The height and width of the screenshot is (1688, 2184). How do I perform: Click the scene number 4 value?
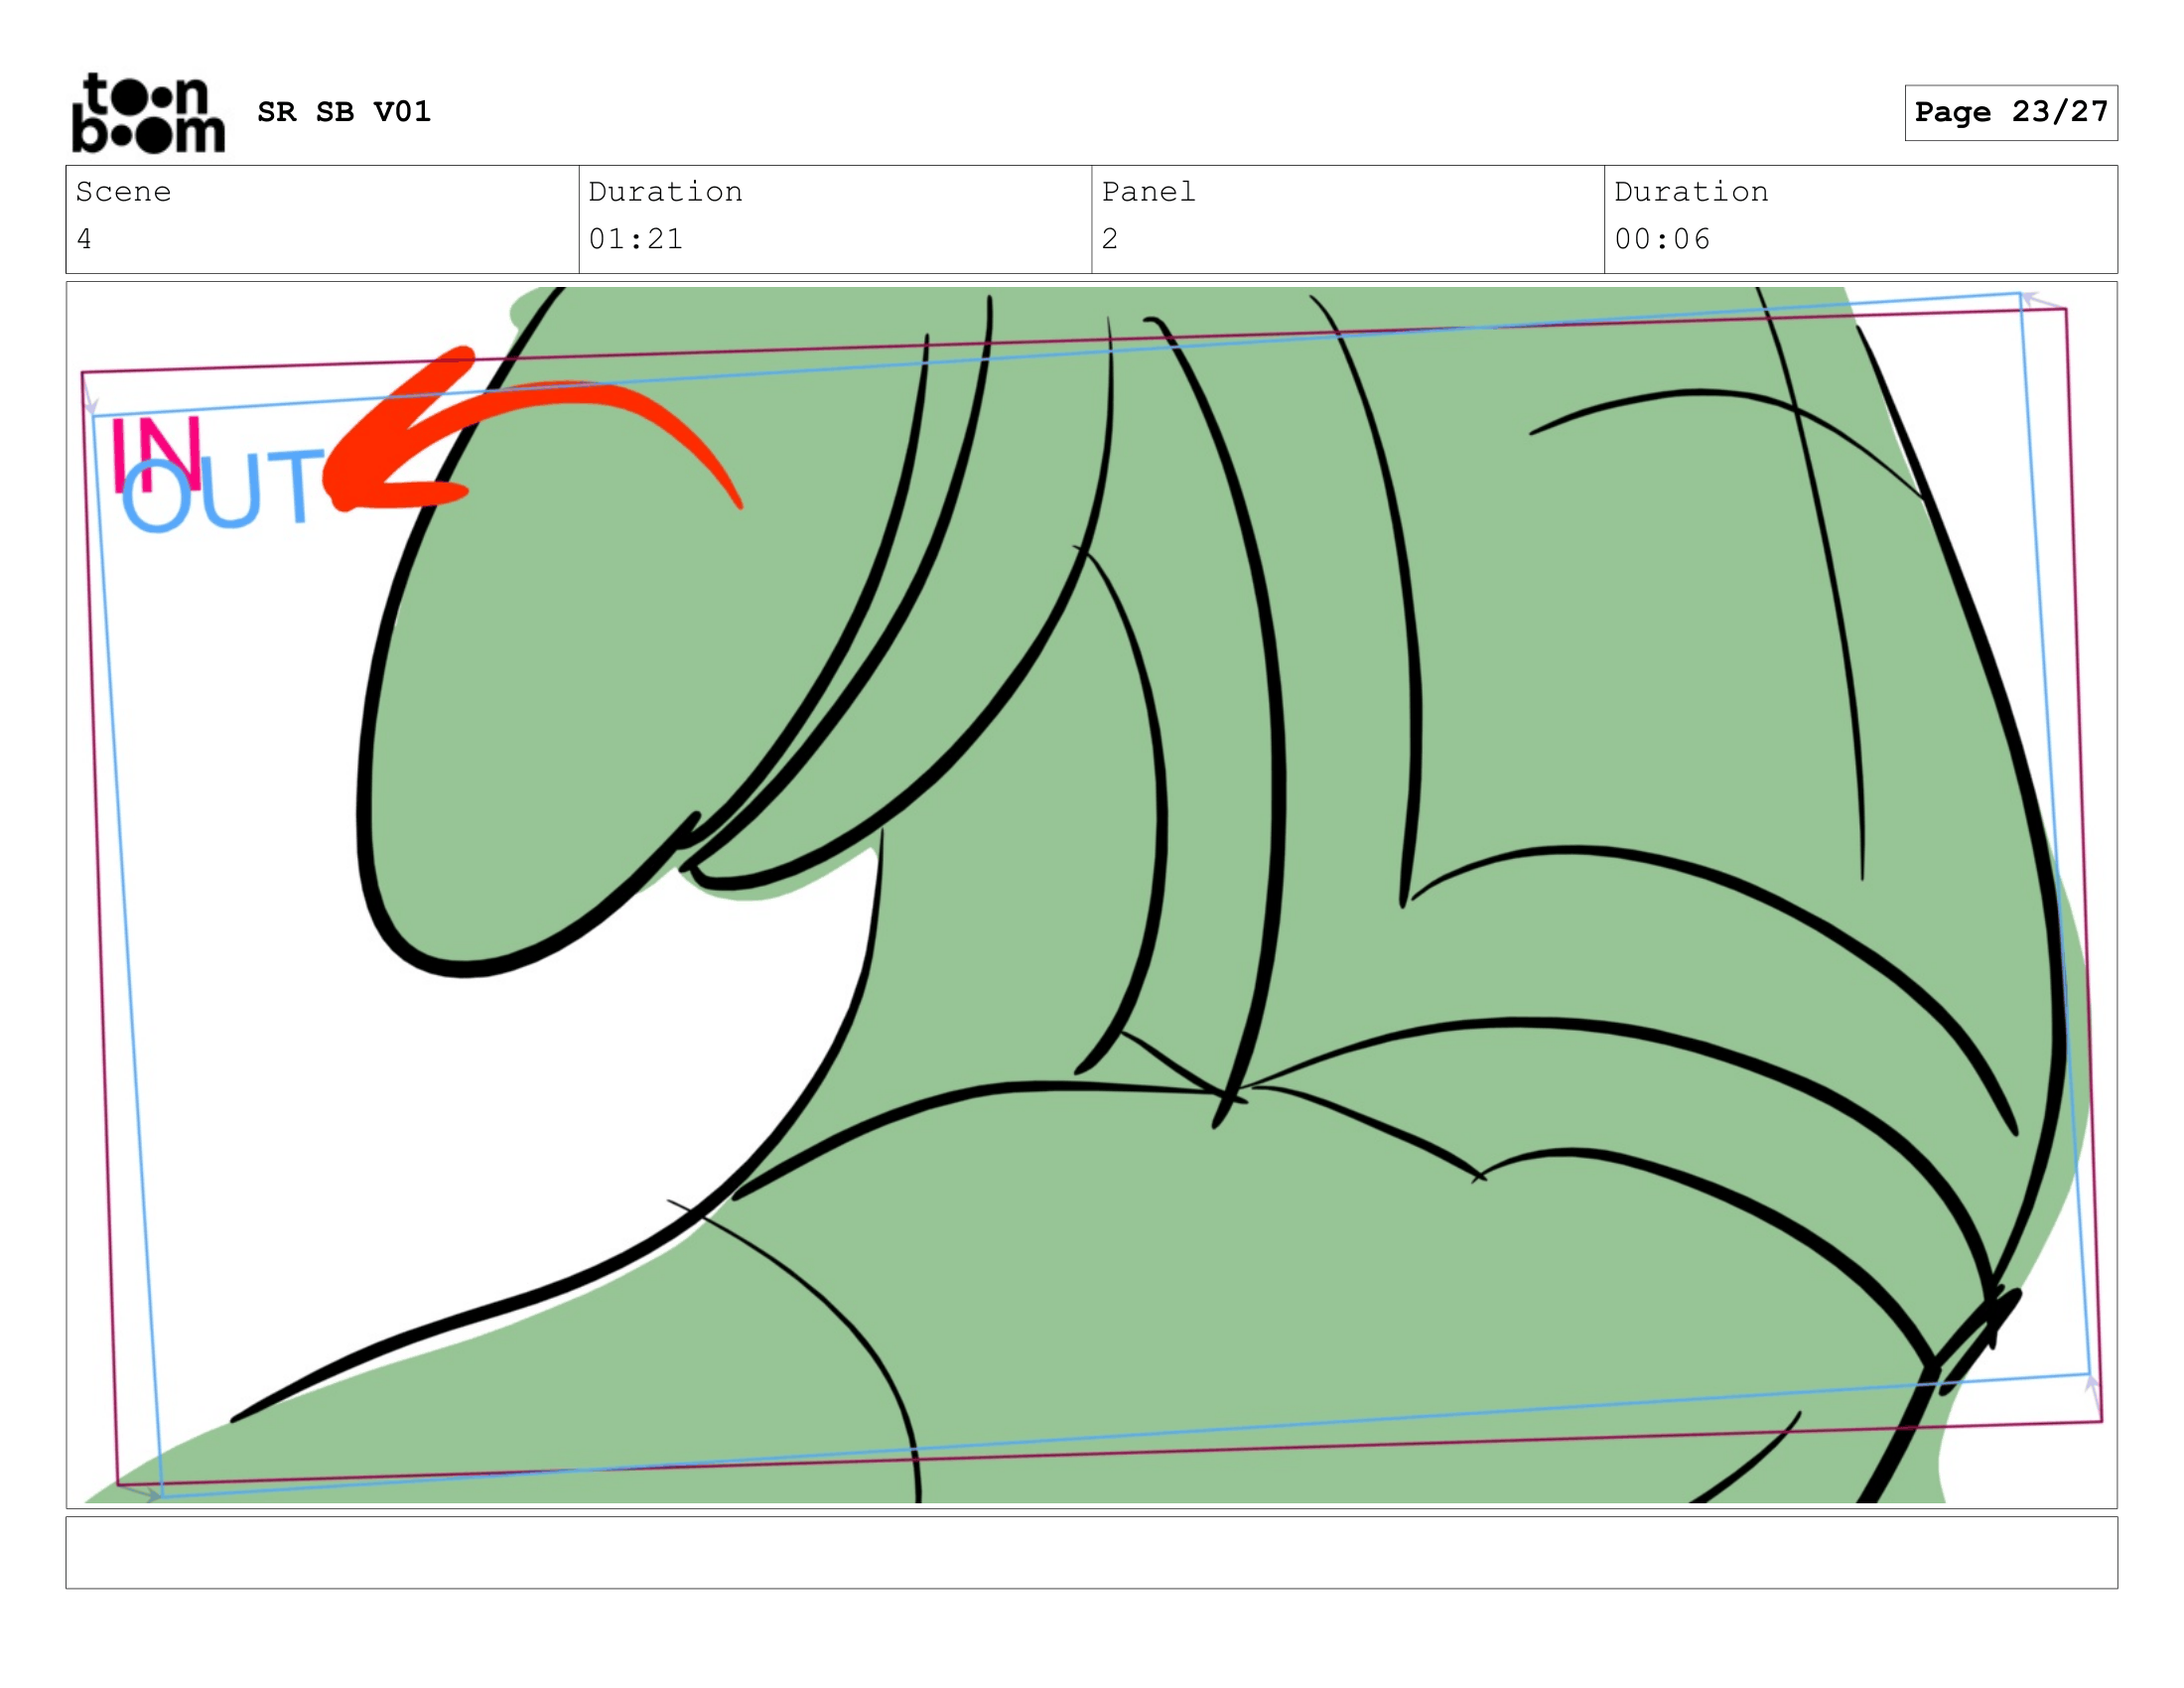coord(85,239)
